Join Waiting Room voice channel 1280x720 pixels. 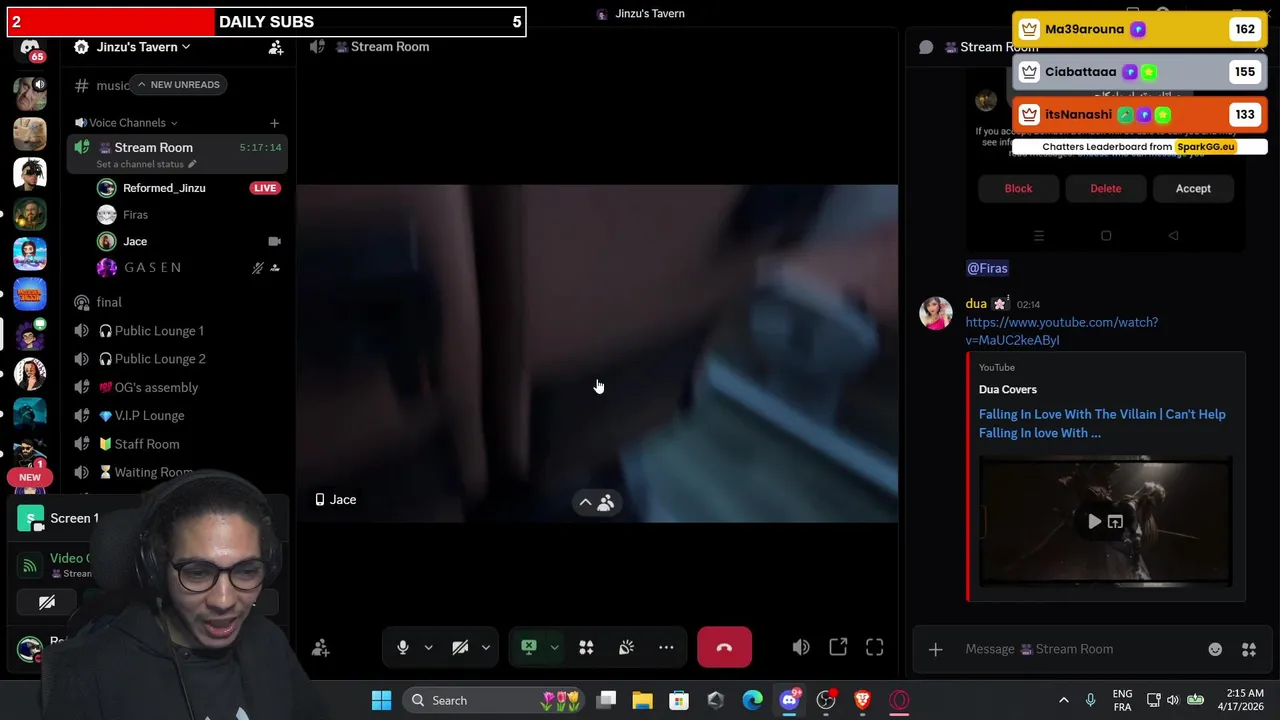click(153, 472)
